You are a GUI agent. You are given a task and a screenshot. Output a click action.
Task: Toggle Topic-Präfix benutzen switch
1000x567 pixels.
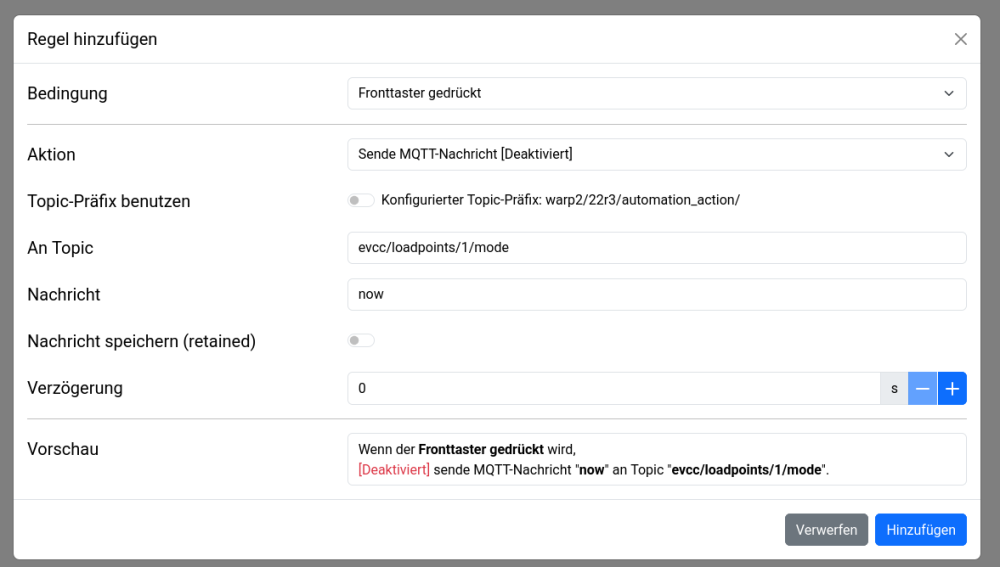(361, 200)
